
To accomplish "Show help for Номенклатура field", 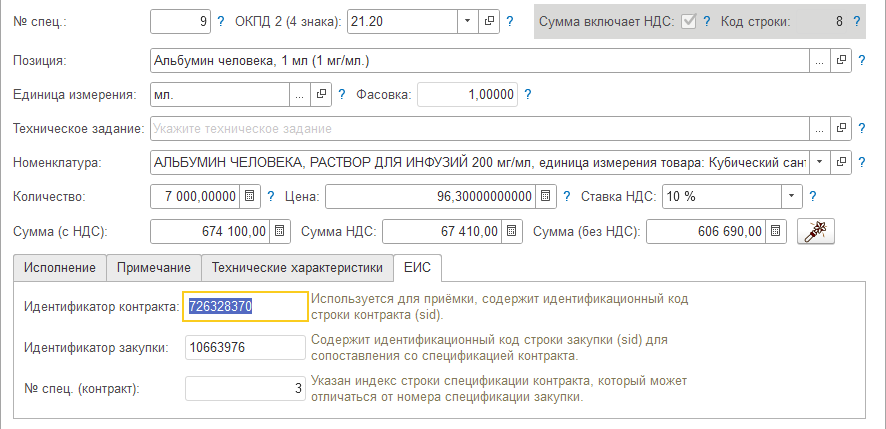I will coord(862,162).
